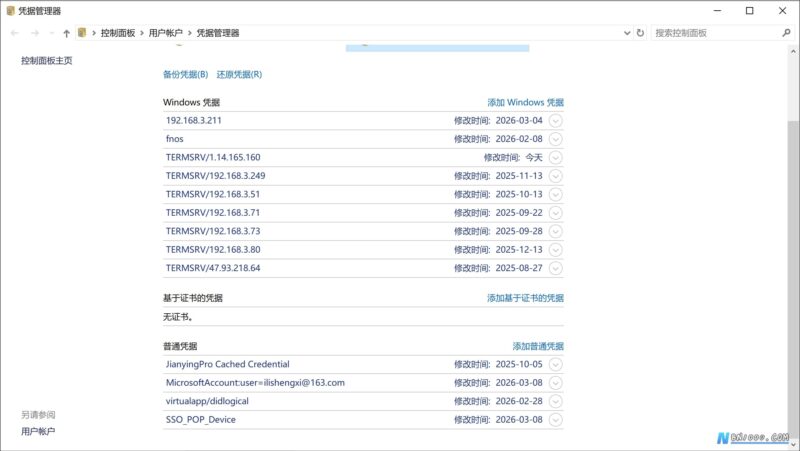Go to 控制面板主页 in the sidebar
The height and width of the screenshot is (451, 800).
pos(46,61)
